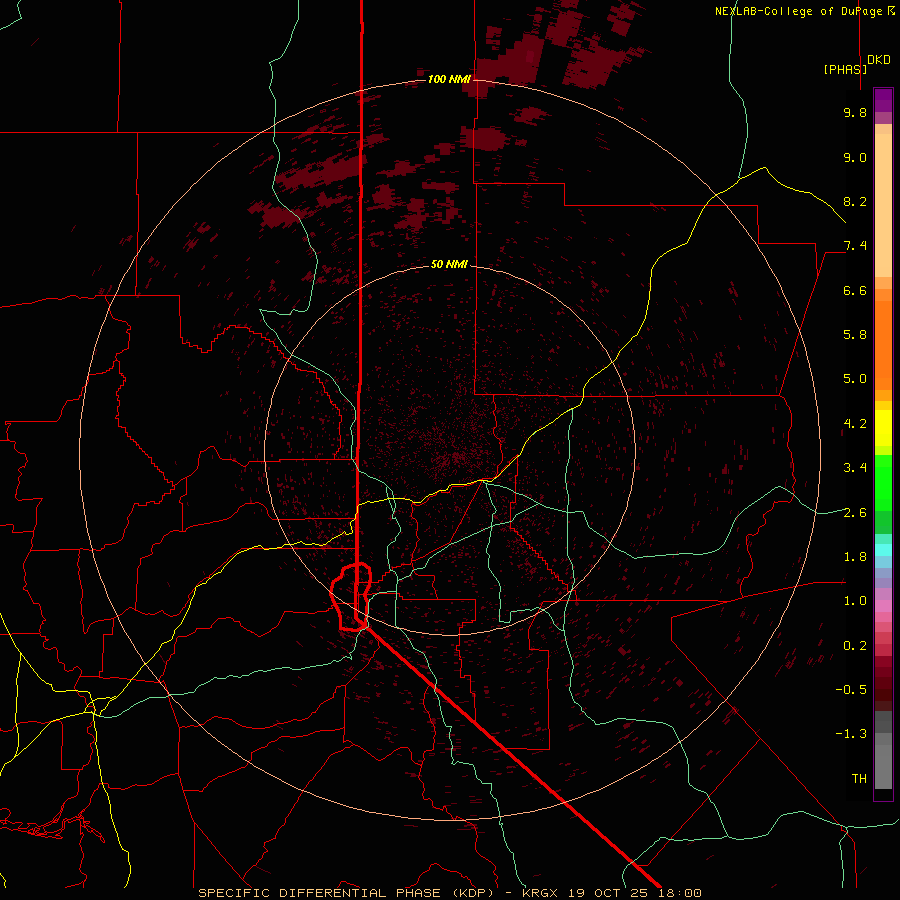Image resolution: width=900 pixels, height=900 pixels.
Task: Click the bold red warning polygon outline
Action: pos(351,597)
